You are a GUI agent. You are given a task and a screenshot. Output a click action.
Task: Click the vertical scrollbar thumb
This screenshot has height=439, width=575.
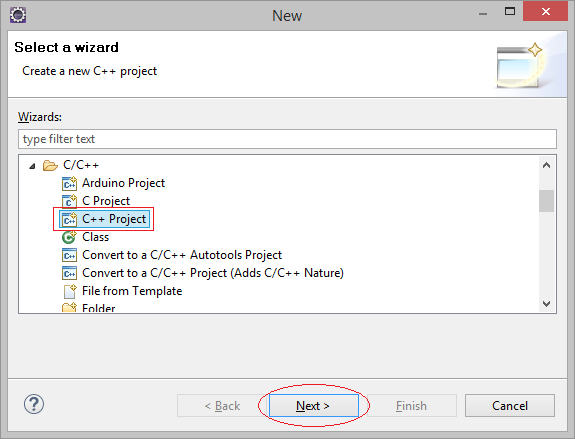(546, 201)
